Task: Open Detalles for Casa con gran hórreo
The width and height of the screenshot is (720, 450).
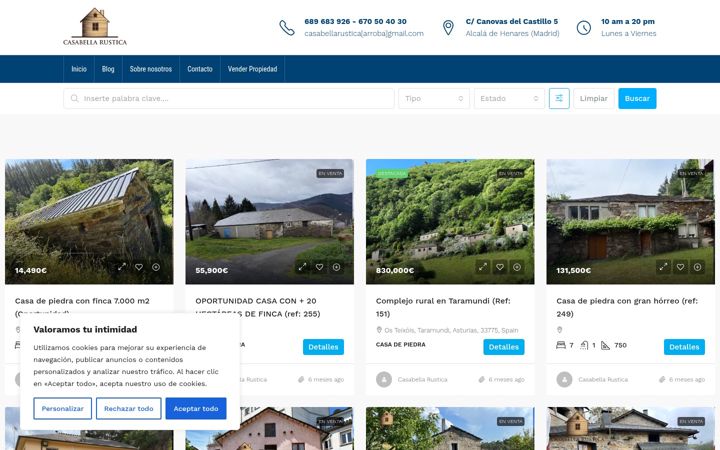Action: pyautogui.click(x=684, y=347)
